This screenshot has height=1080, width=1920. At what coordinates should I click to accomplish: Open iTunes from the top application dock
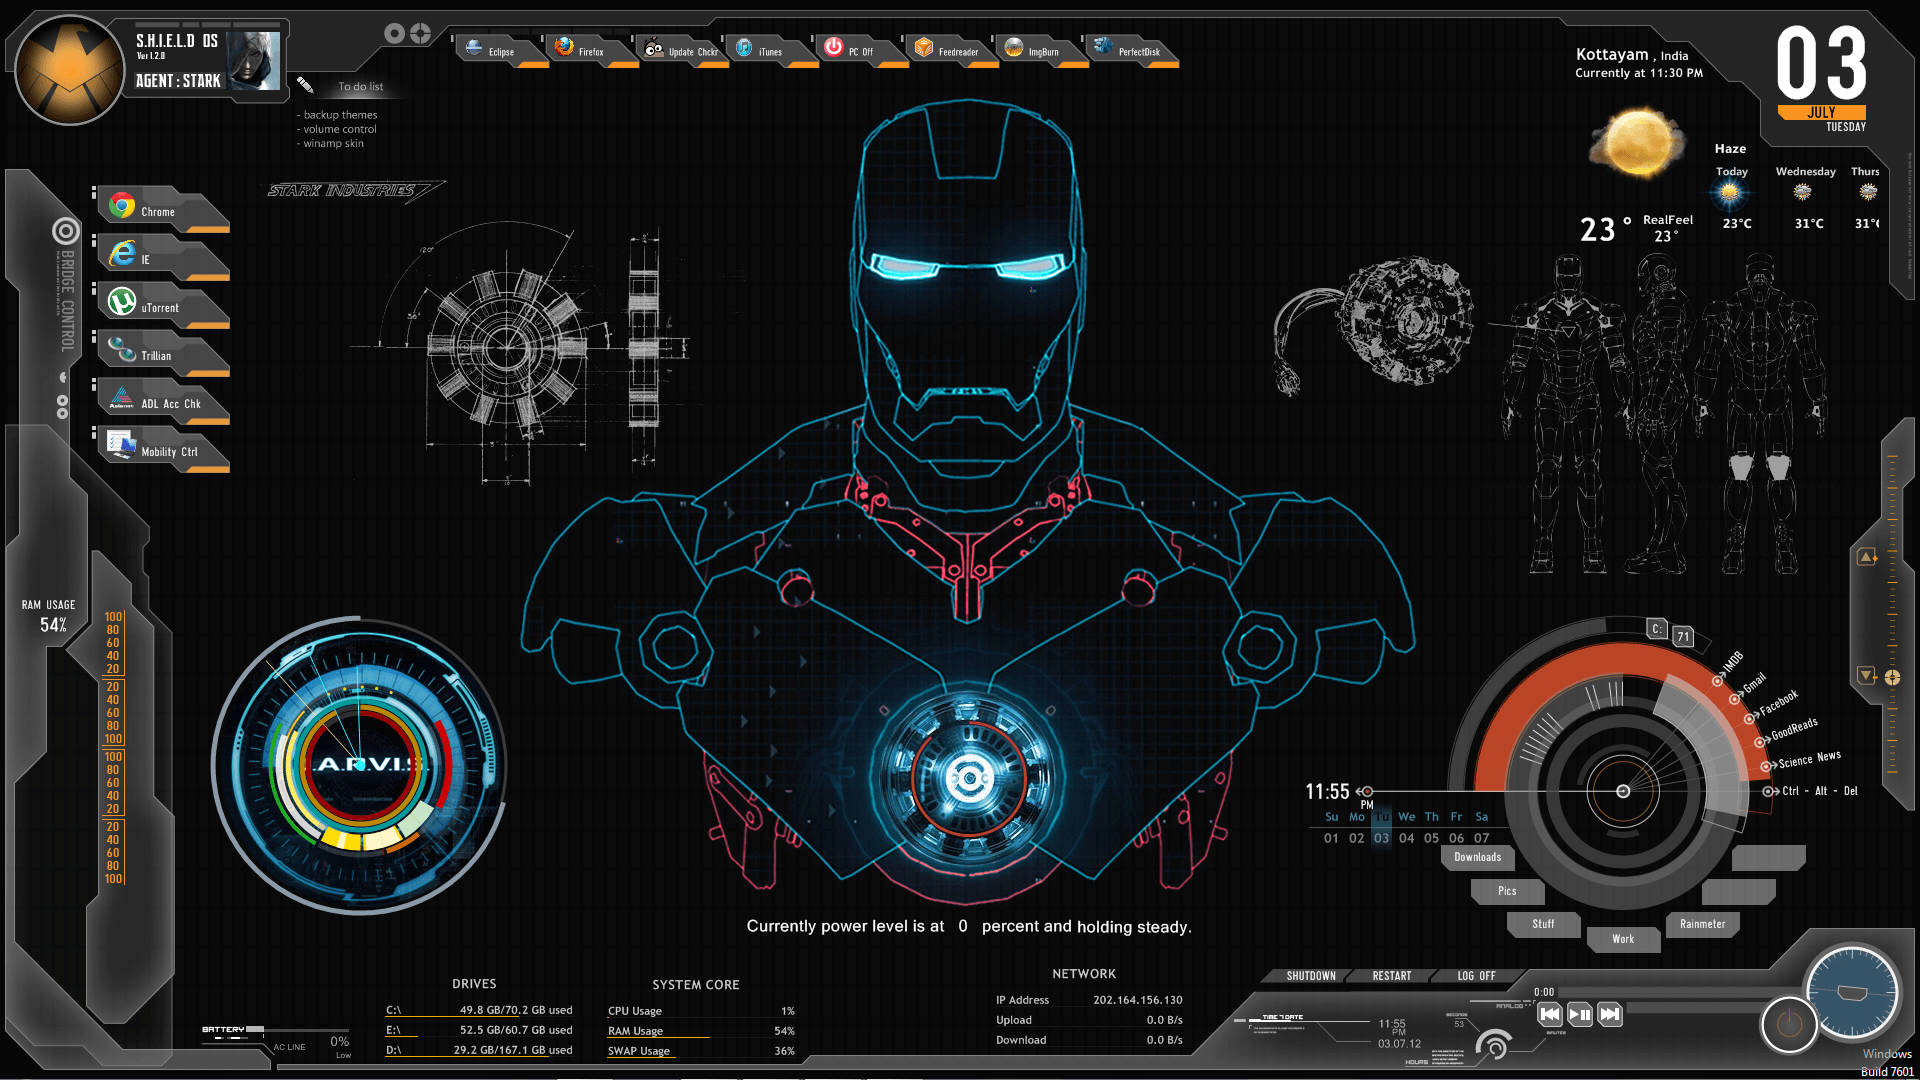[x=745, y=46]
